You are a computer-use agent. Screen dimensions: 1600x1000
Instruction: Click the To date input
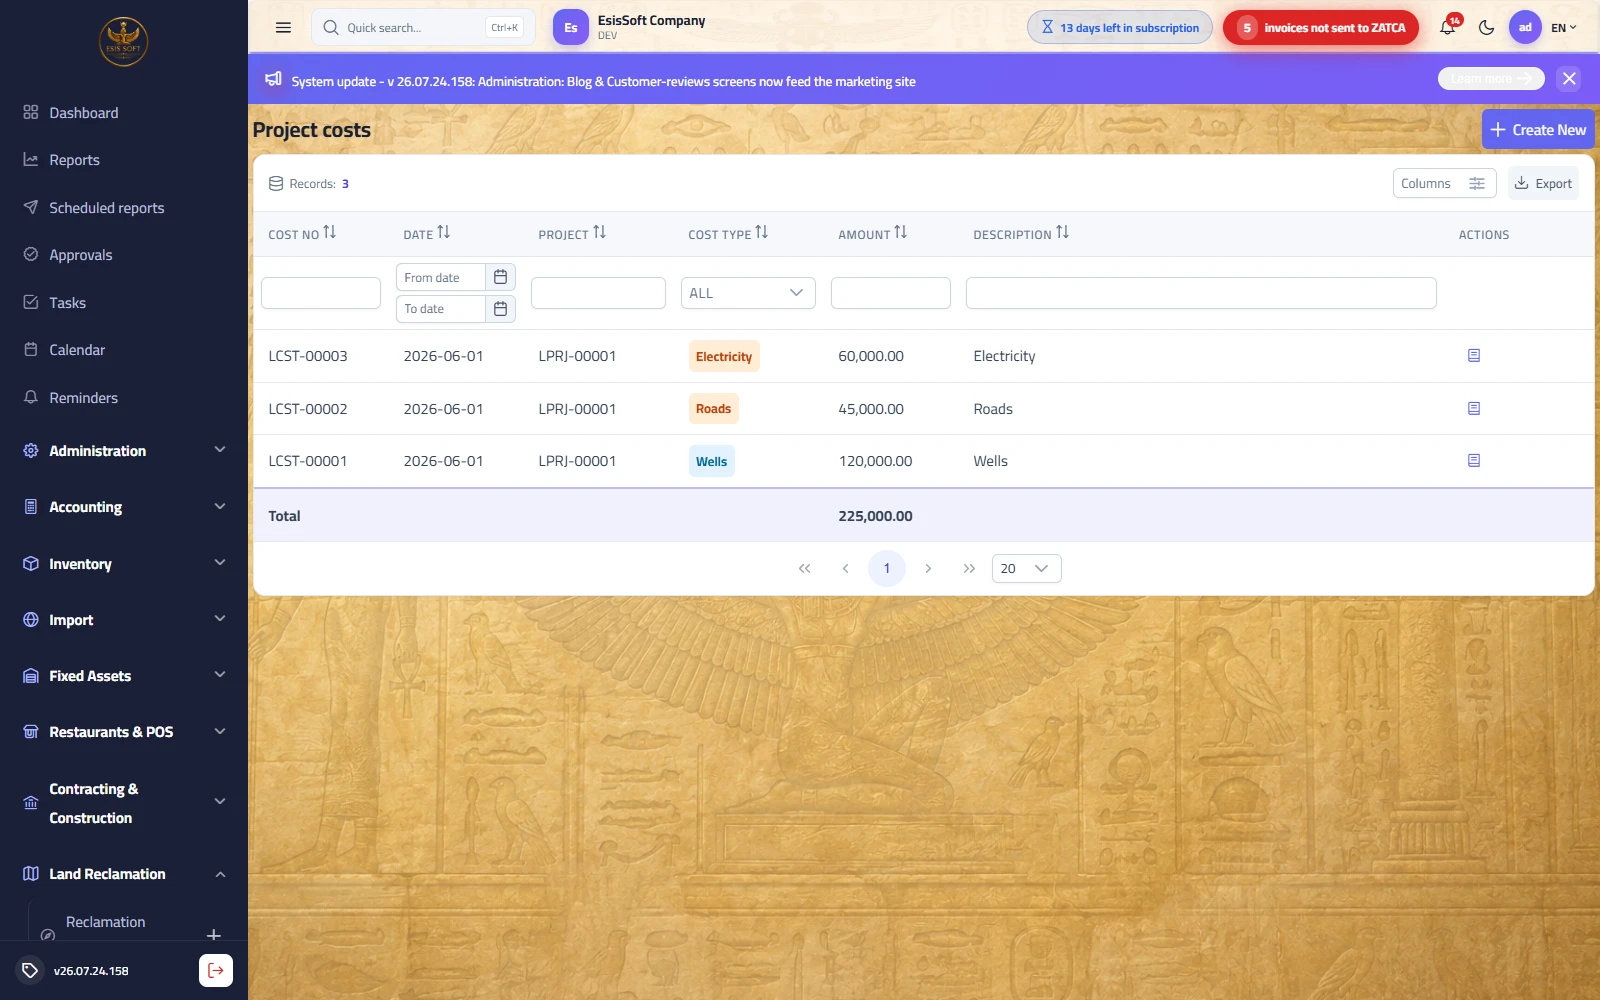tap(441, 309)
